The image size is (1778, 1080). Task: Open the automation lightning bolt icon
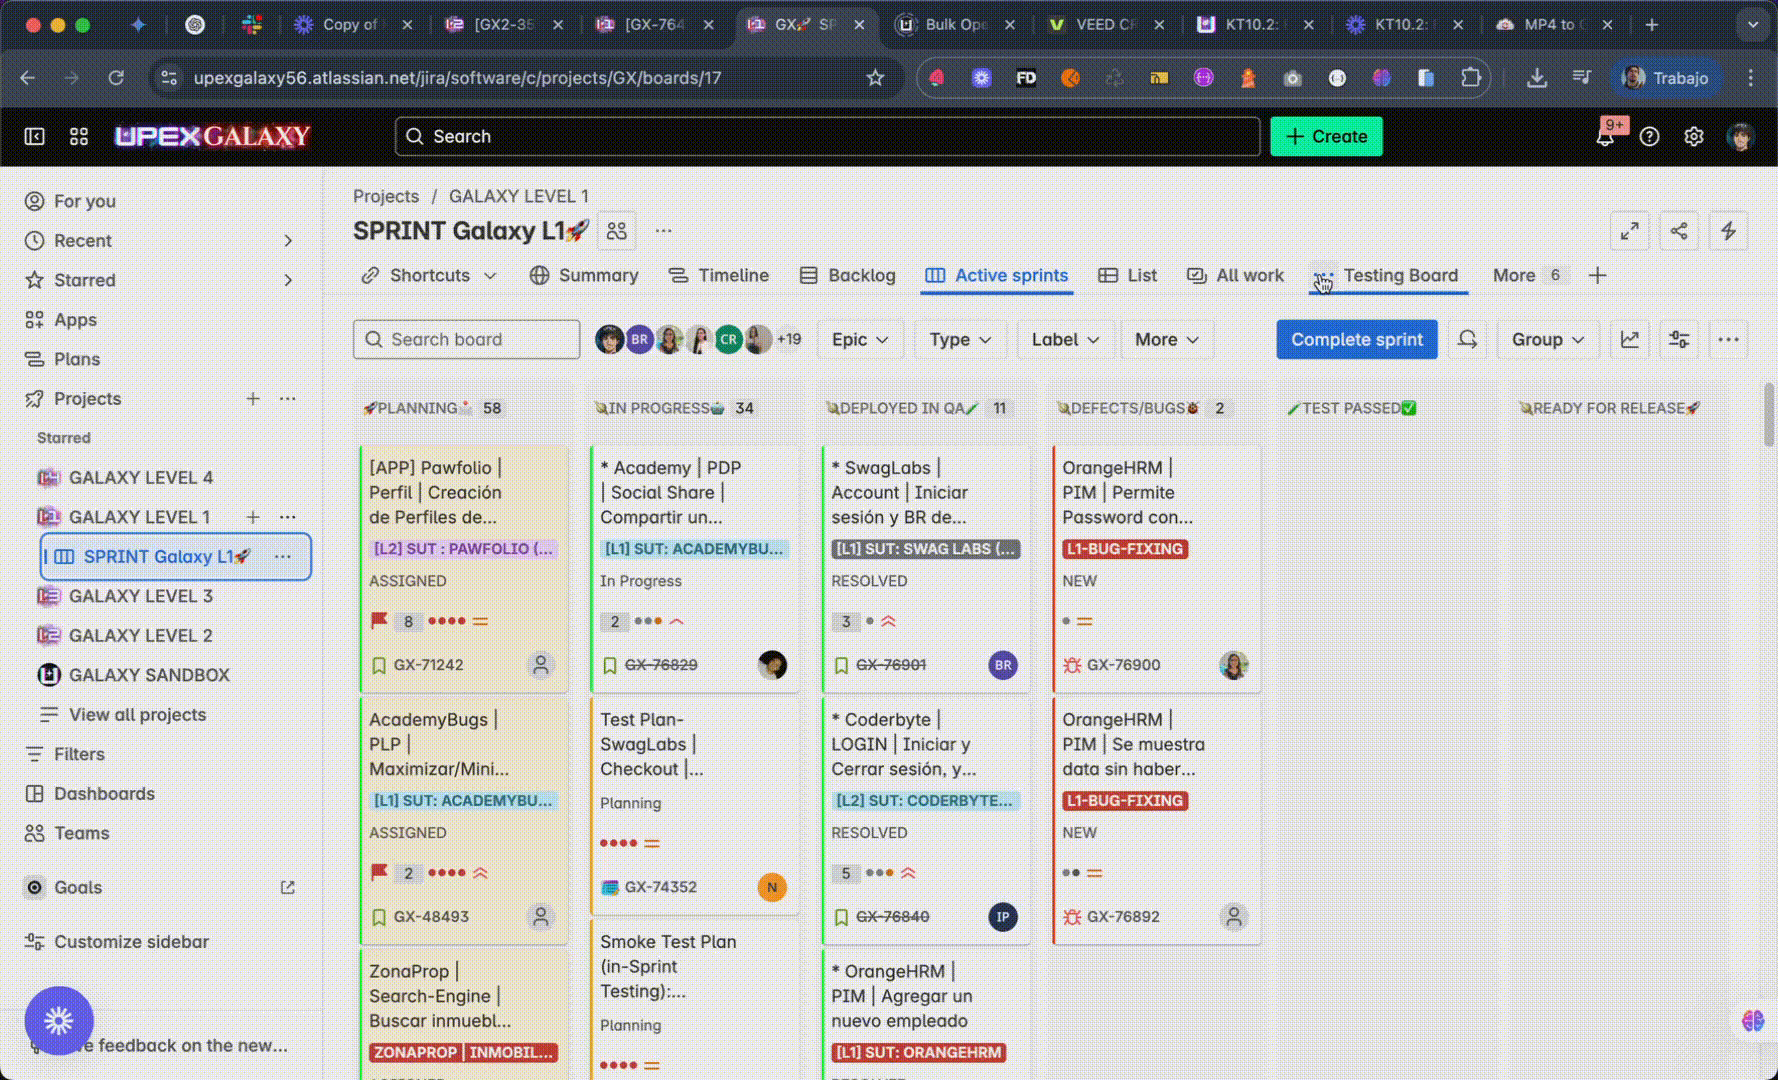tap(1728, 231)
